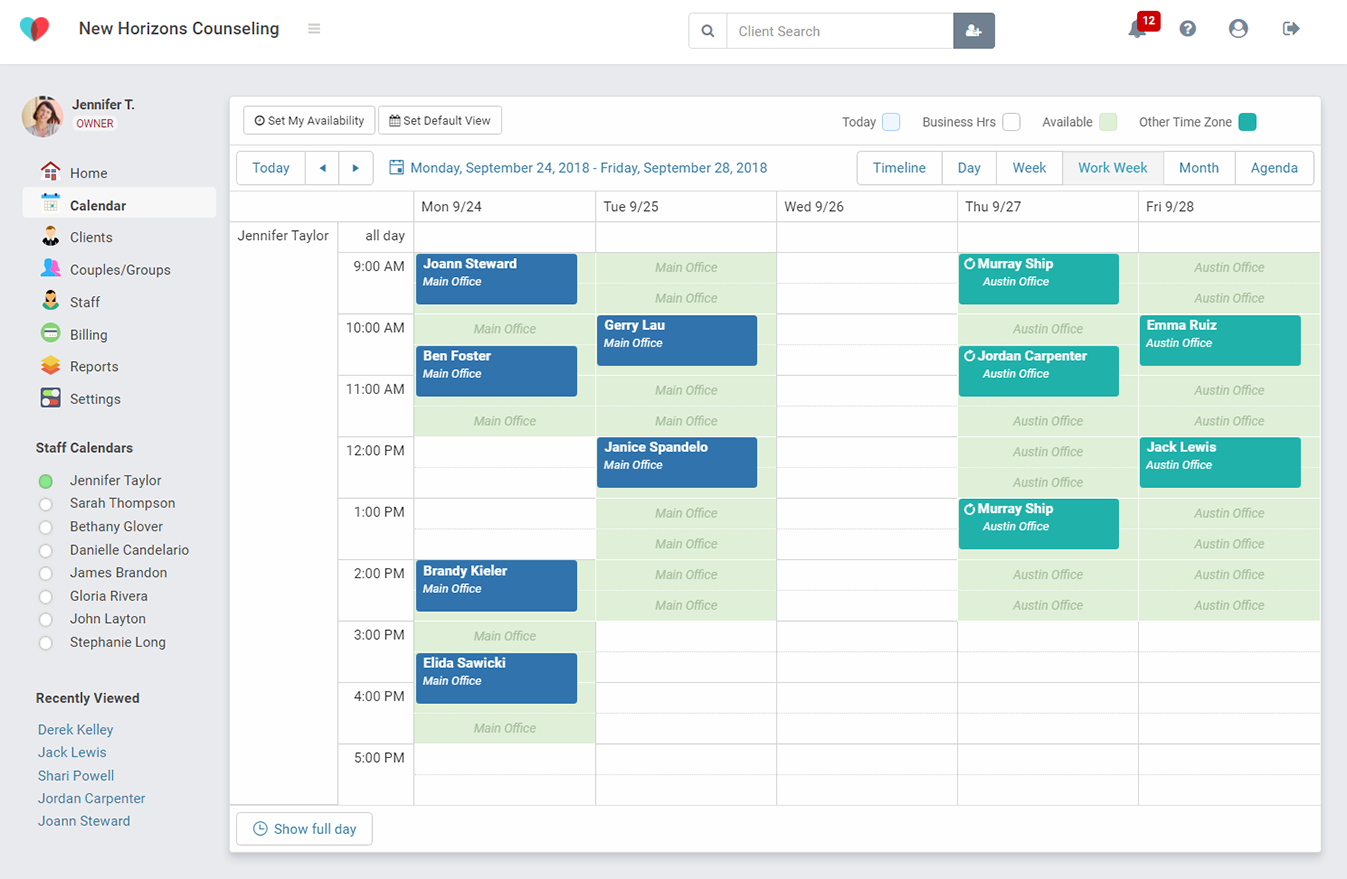Image resolution: width=1347 pixels, height=879 pixels.
Task: Open the notifications bell with 12 alerts
Action: click(x=1138, y=30)
